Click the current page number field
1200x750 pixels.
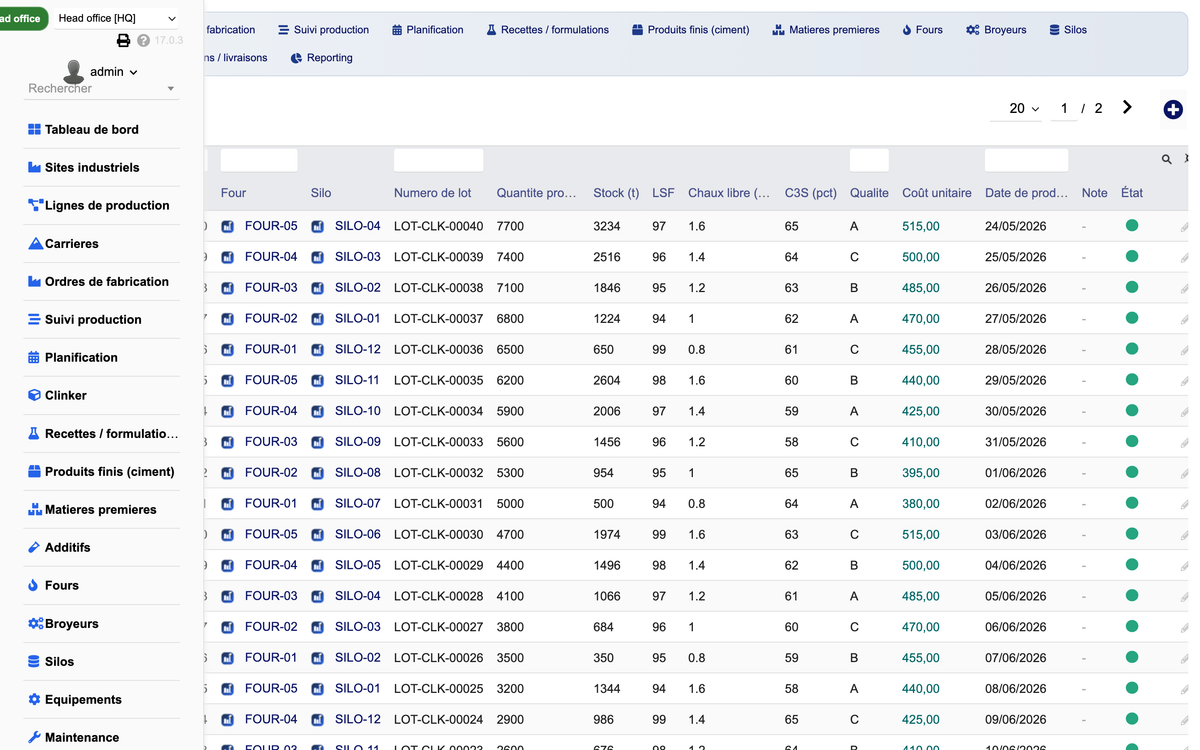tap(1064, 108)
